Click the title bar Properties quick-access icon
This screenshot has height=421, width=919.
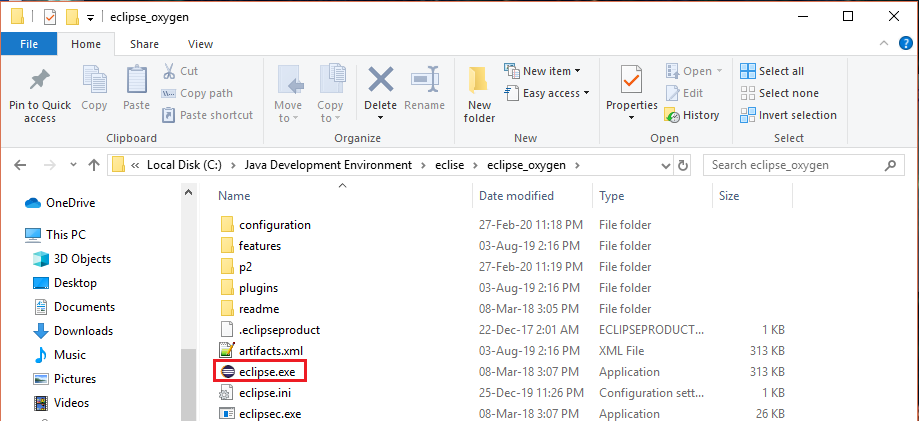(51, 17)
